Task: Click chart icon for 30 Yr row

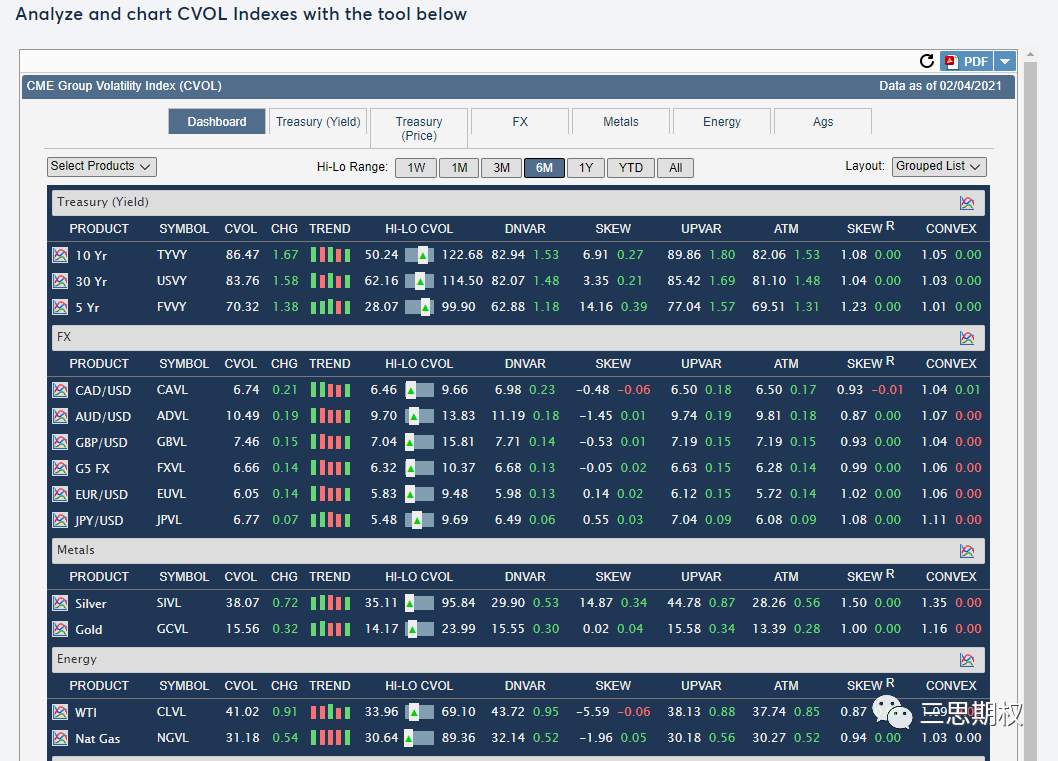Action: point(60,281)
